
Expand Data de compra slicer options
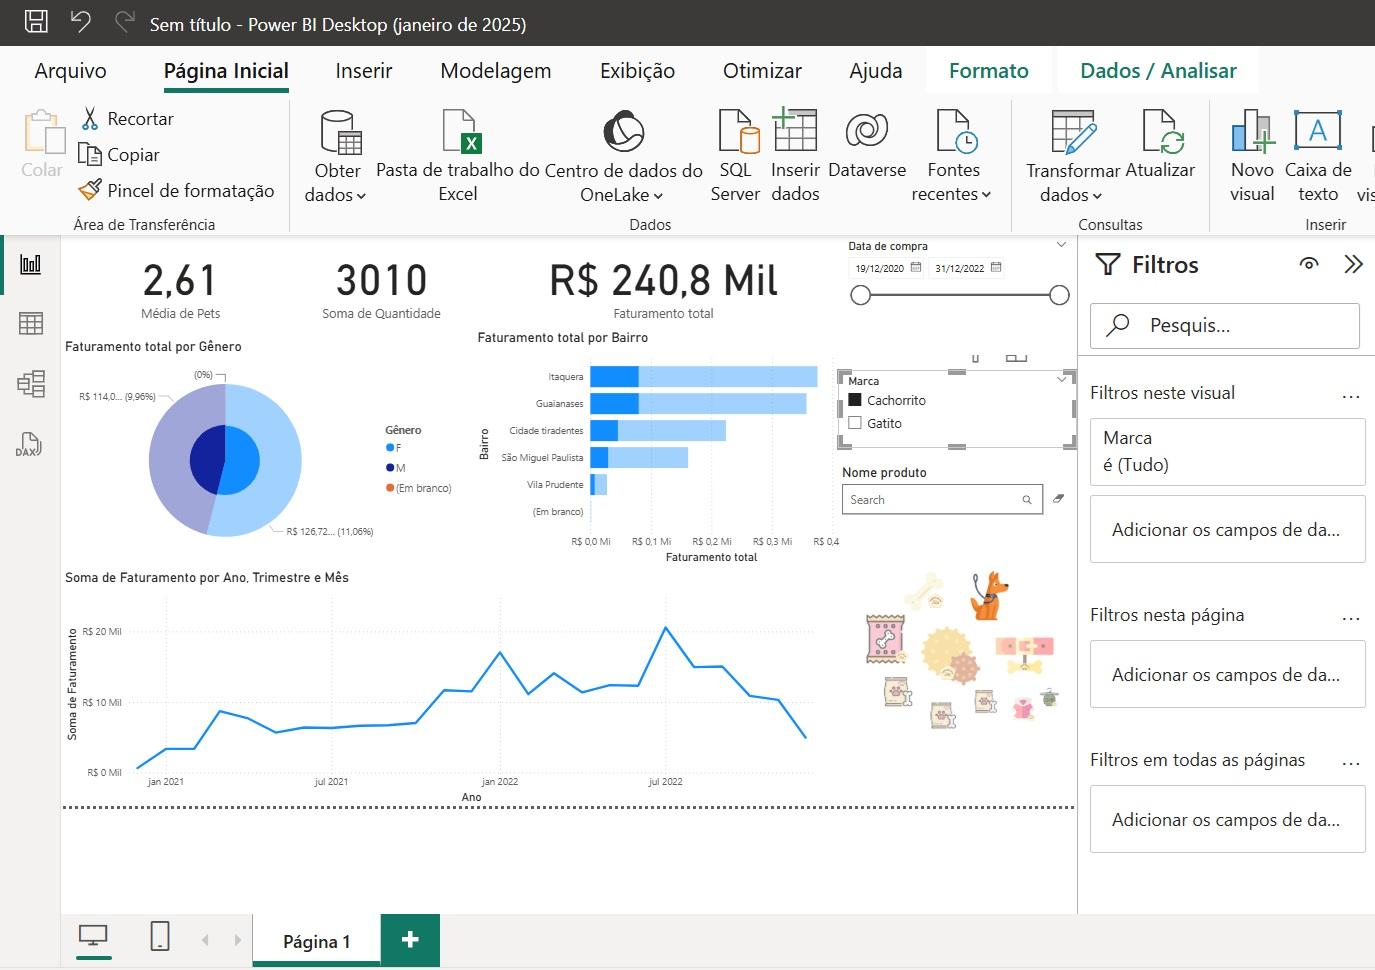[1061, 245]
